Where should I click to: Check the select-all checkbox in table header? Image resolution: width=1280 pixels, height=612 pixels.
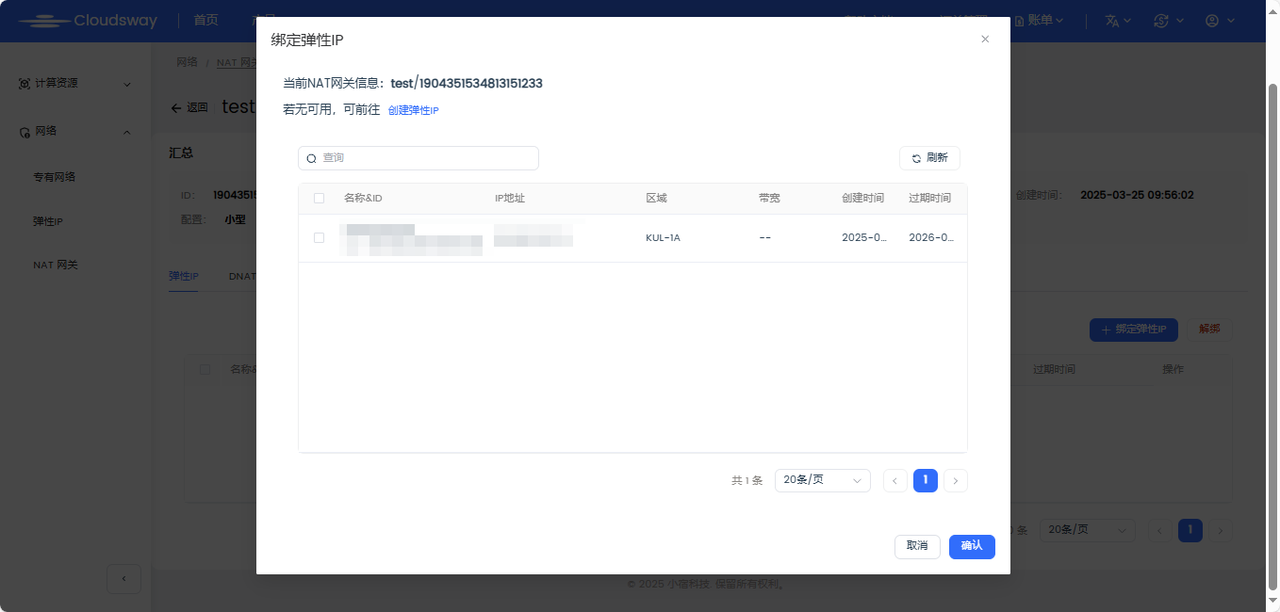coord(319,198)
